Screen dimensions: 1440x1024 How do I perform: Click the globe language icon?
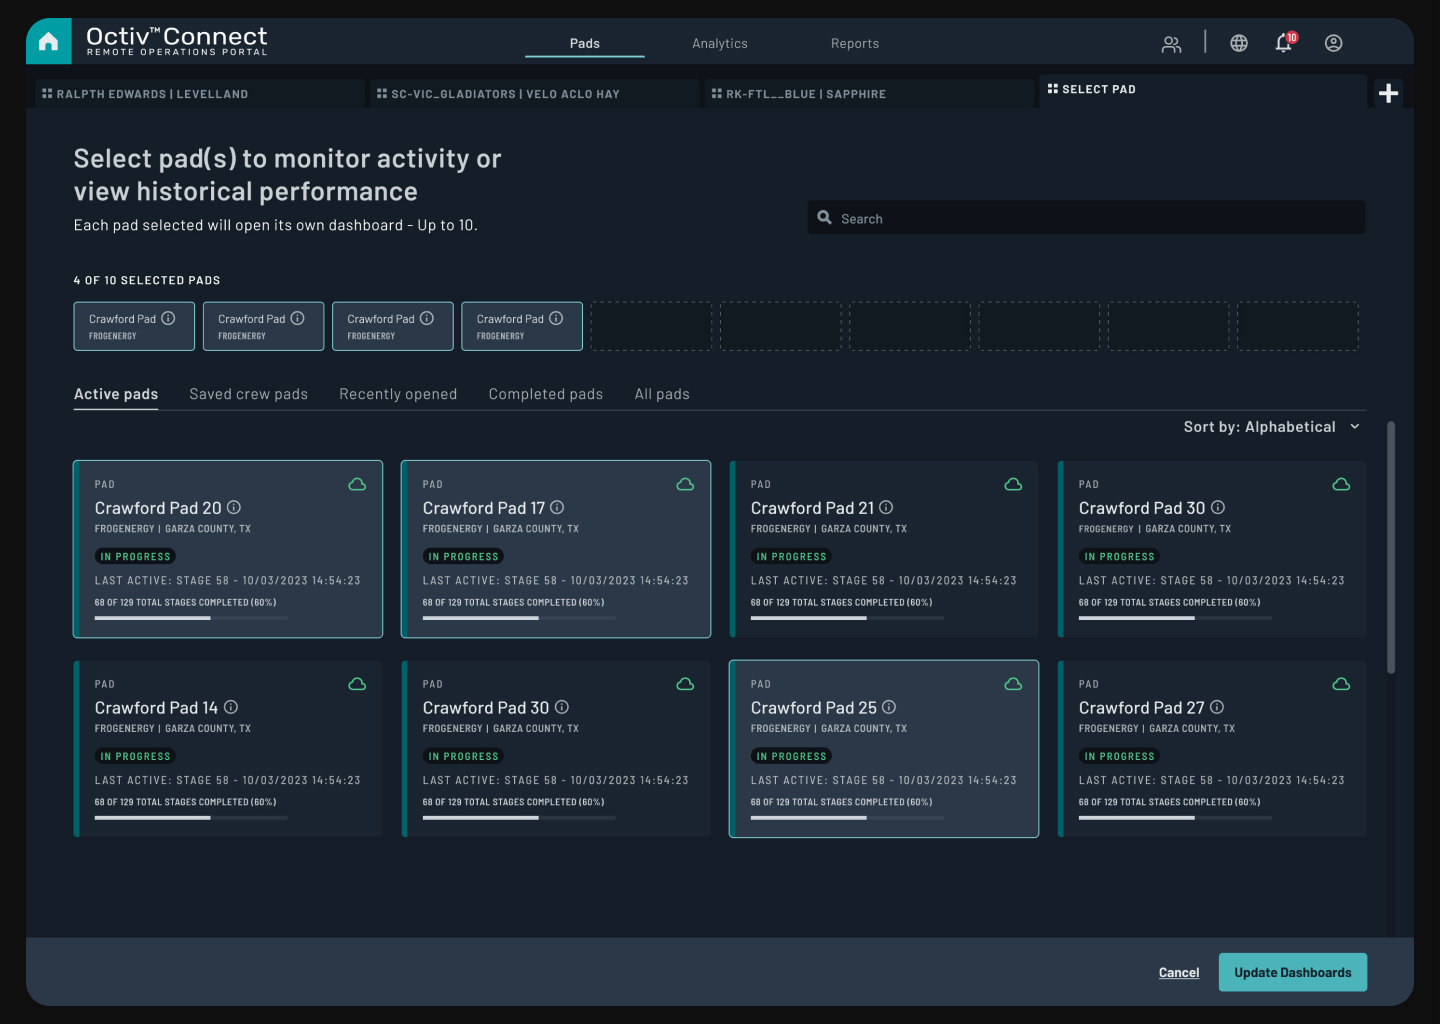1238,43
